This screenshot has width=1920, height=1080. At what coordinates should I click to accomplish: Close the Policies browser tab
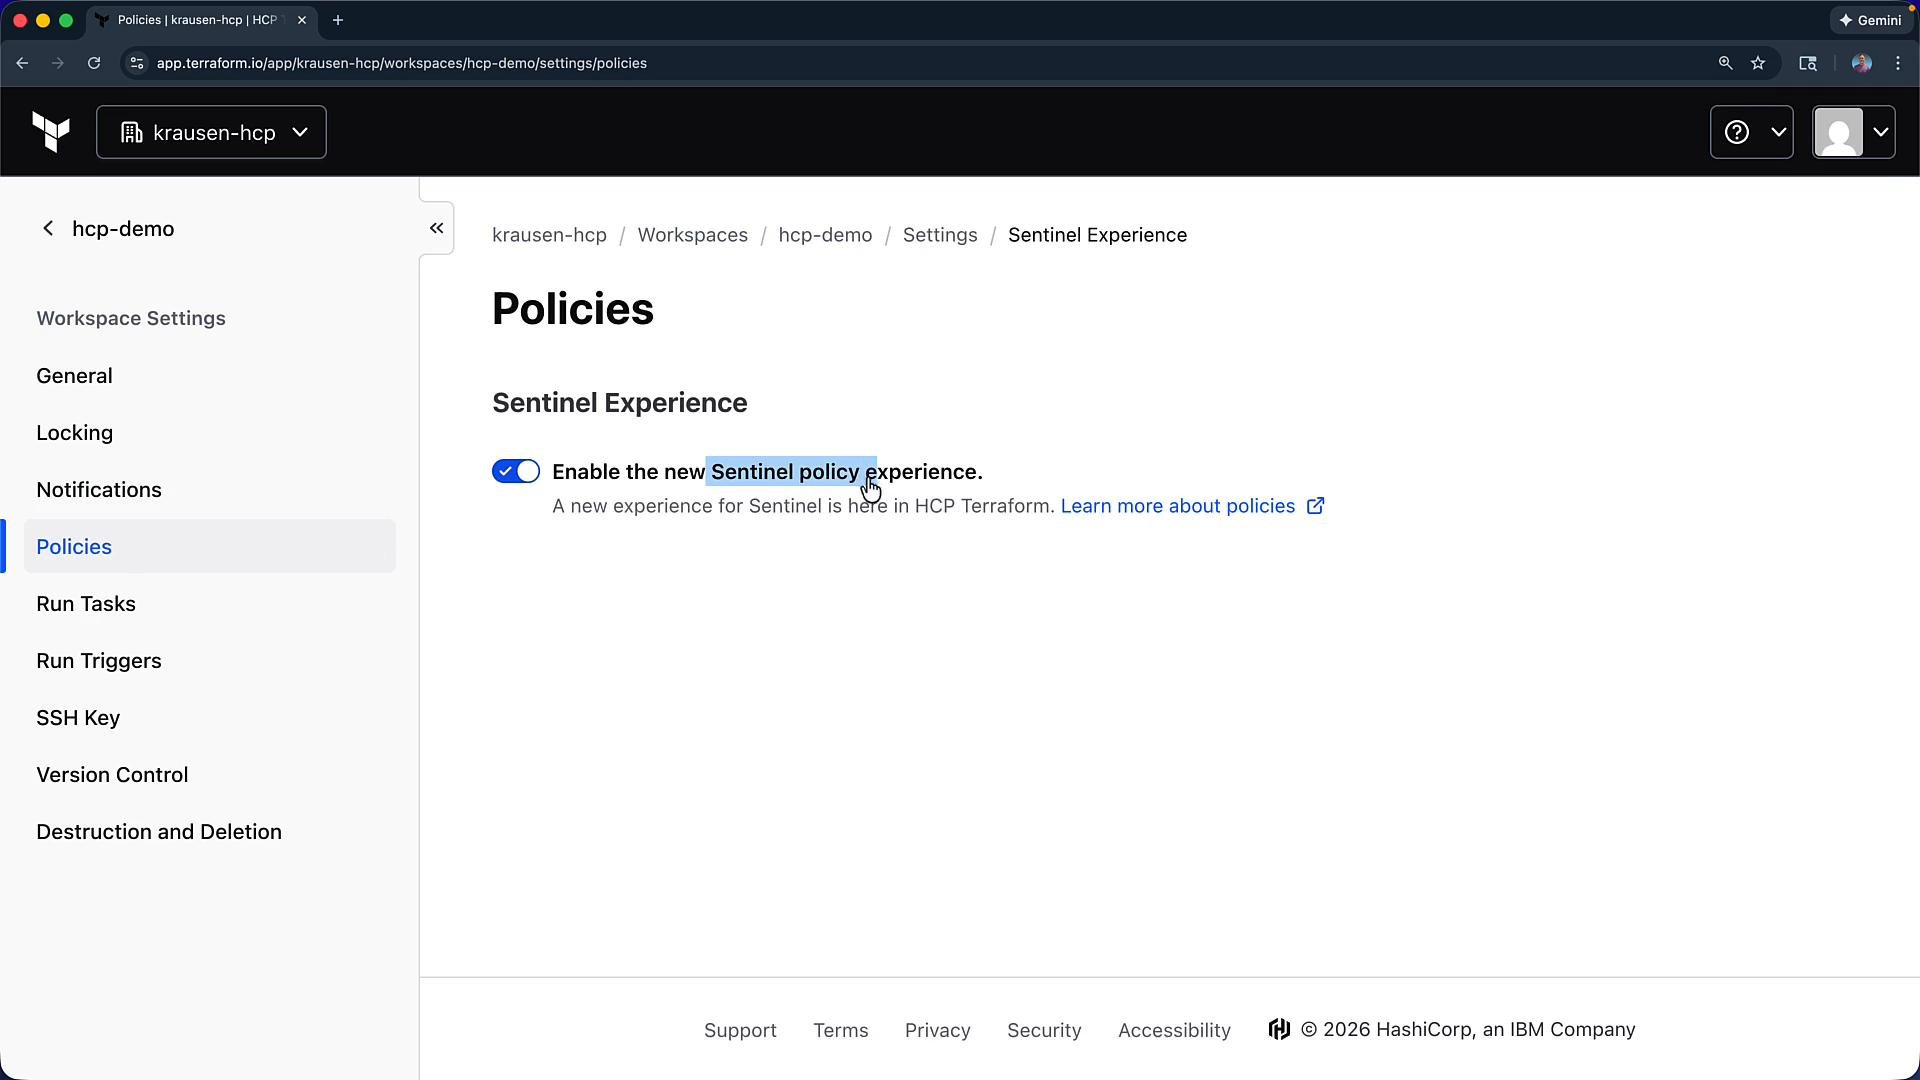(x=302, y=20)
